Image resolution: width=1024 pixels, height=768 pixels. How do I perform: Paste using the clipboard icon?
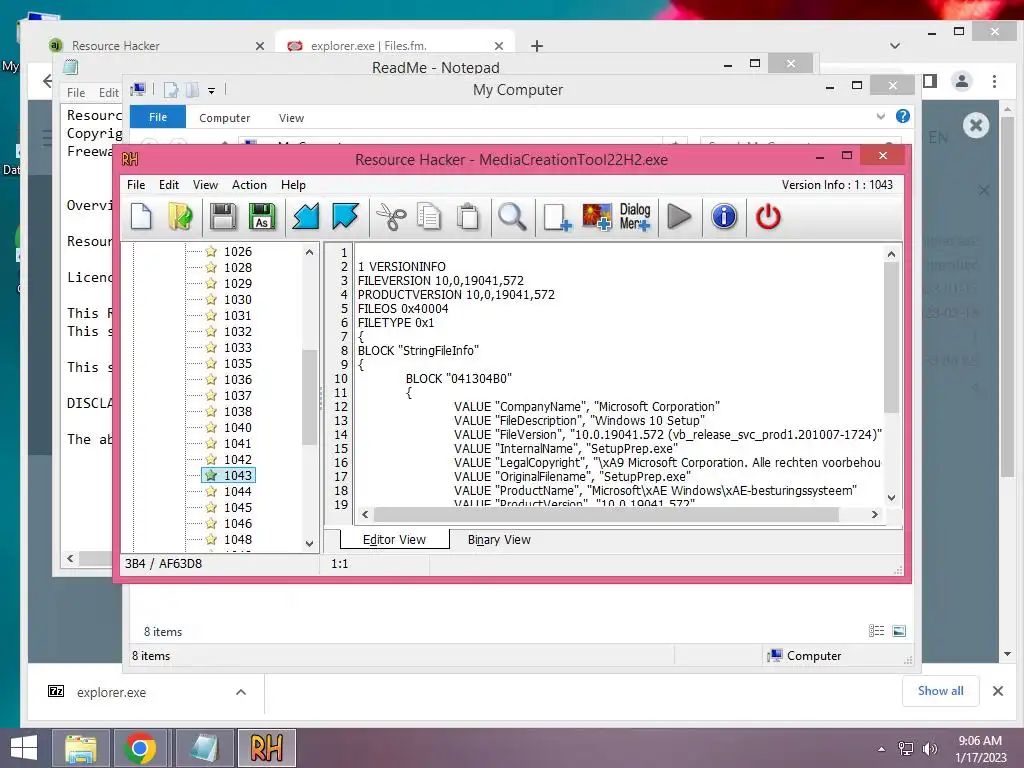click(468, 217)
